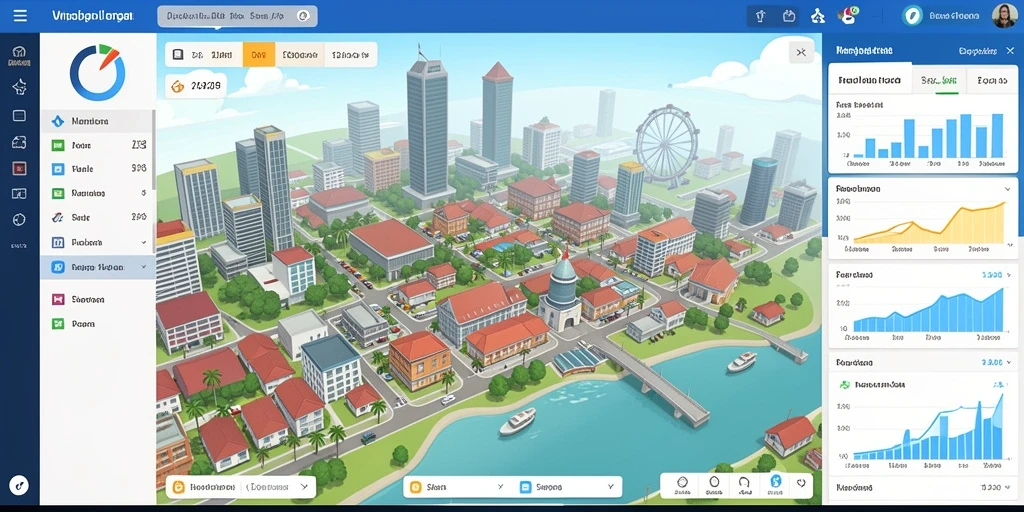This screenshot has height=512, width=1024.
Task: Click the tray share icon beside the upload arrow
Action: click(x=788, y=16)
